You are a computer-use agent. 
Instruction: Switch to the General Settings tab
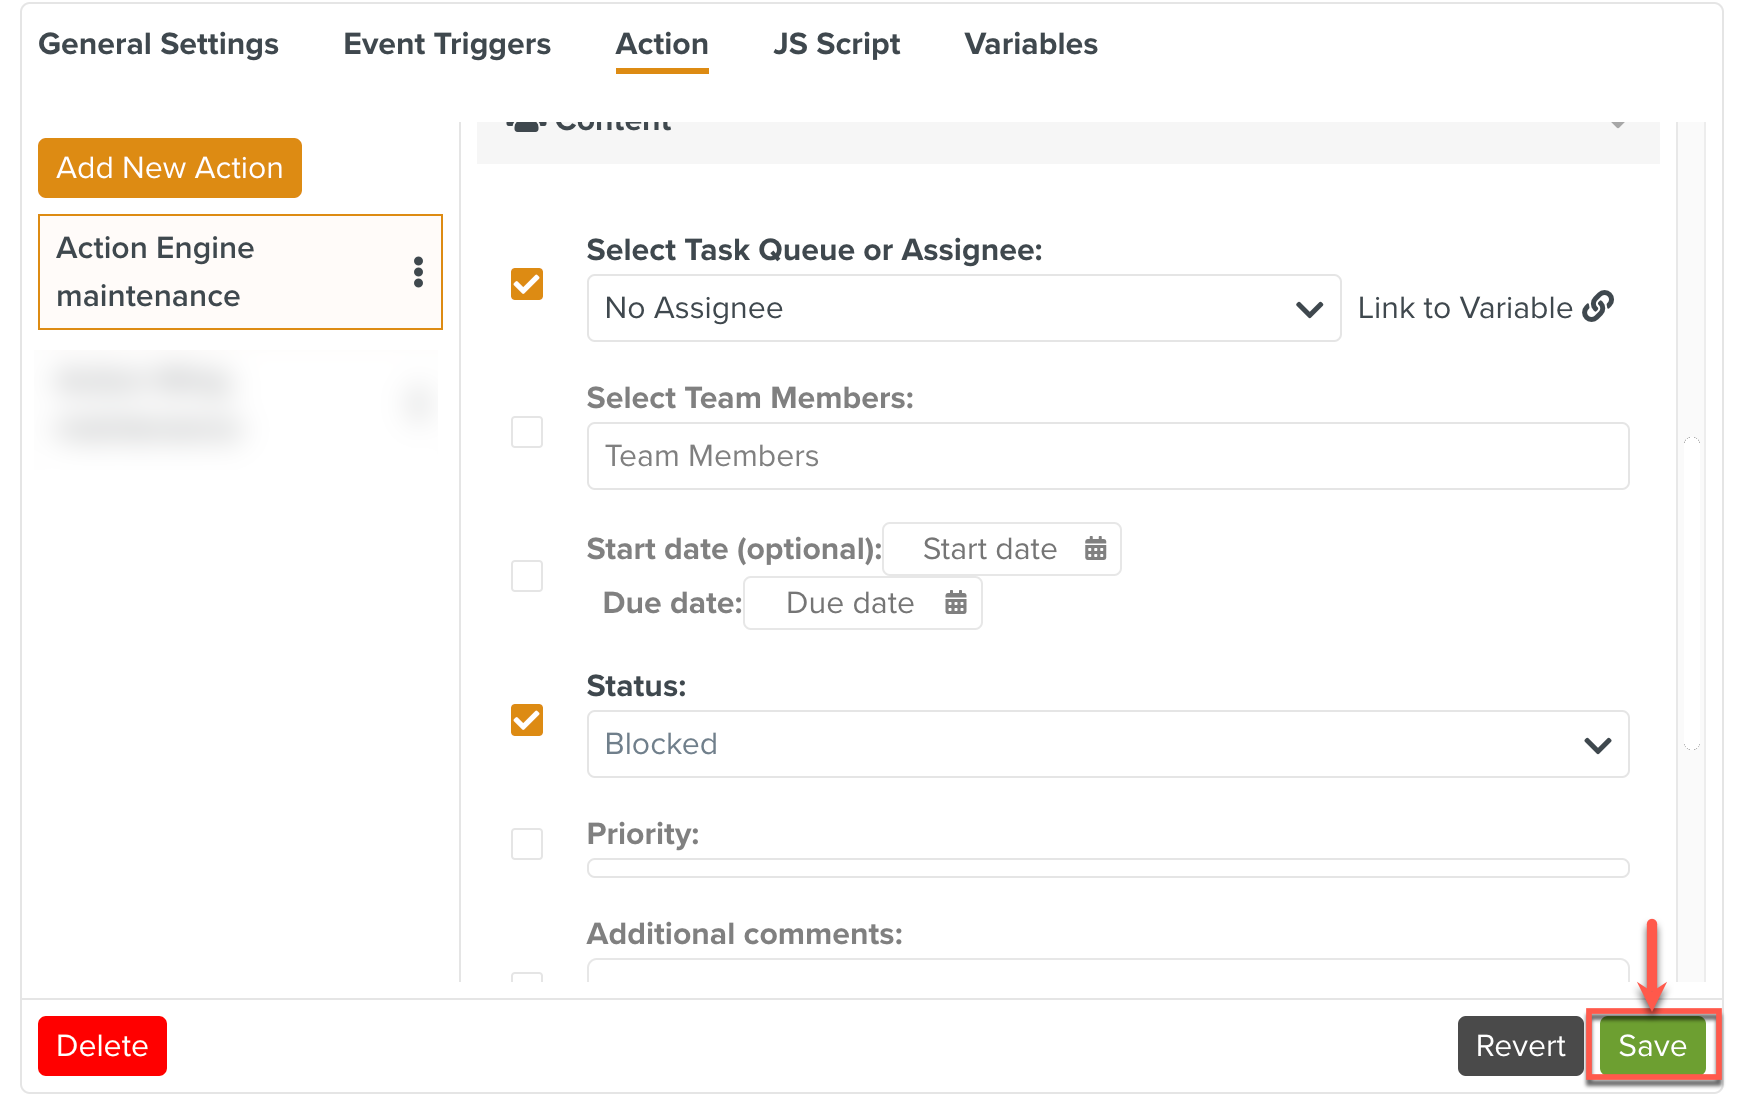[158, 44]
